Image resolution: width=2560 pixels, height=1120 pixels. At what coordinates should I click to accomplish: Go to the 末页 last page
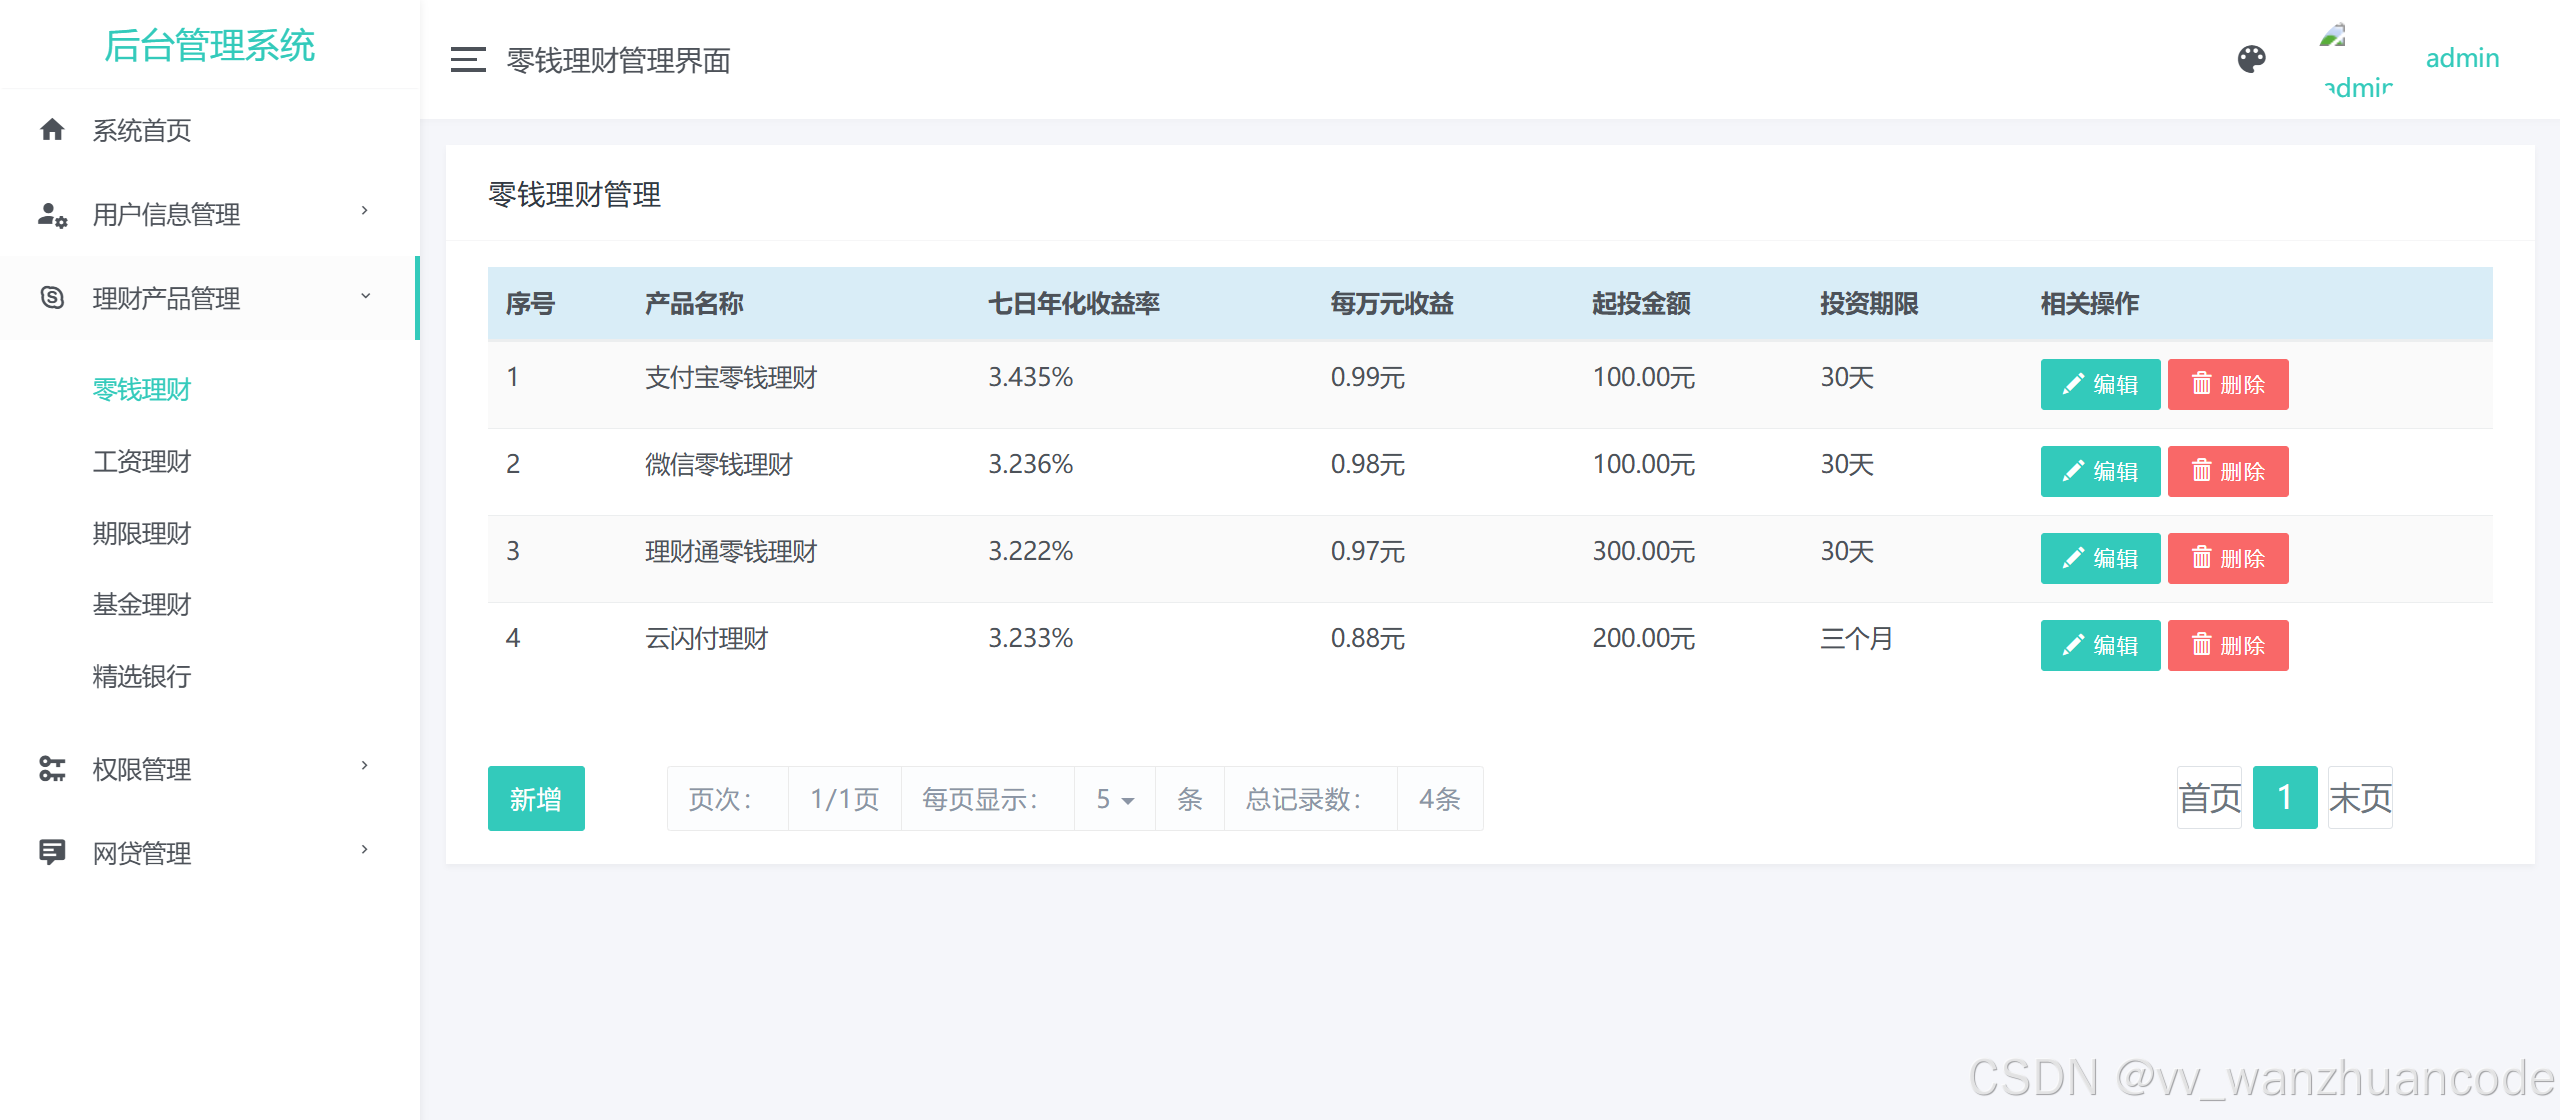pyautogui.click(x=2359, y=798)
